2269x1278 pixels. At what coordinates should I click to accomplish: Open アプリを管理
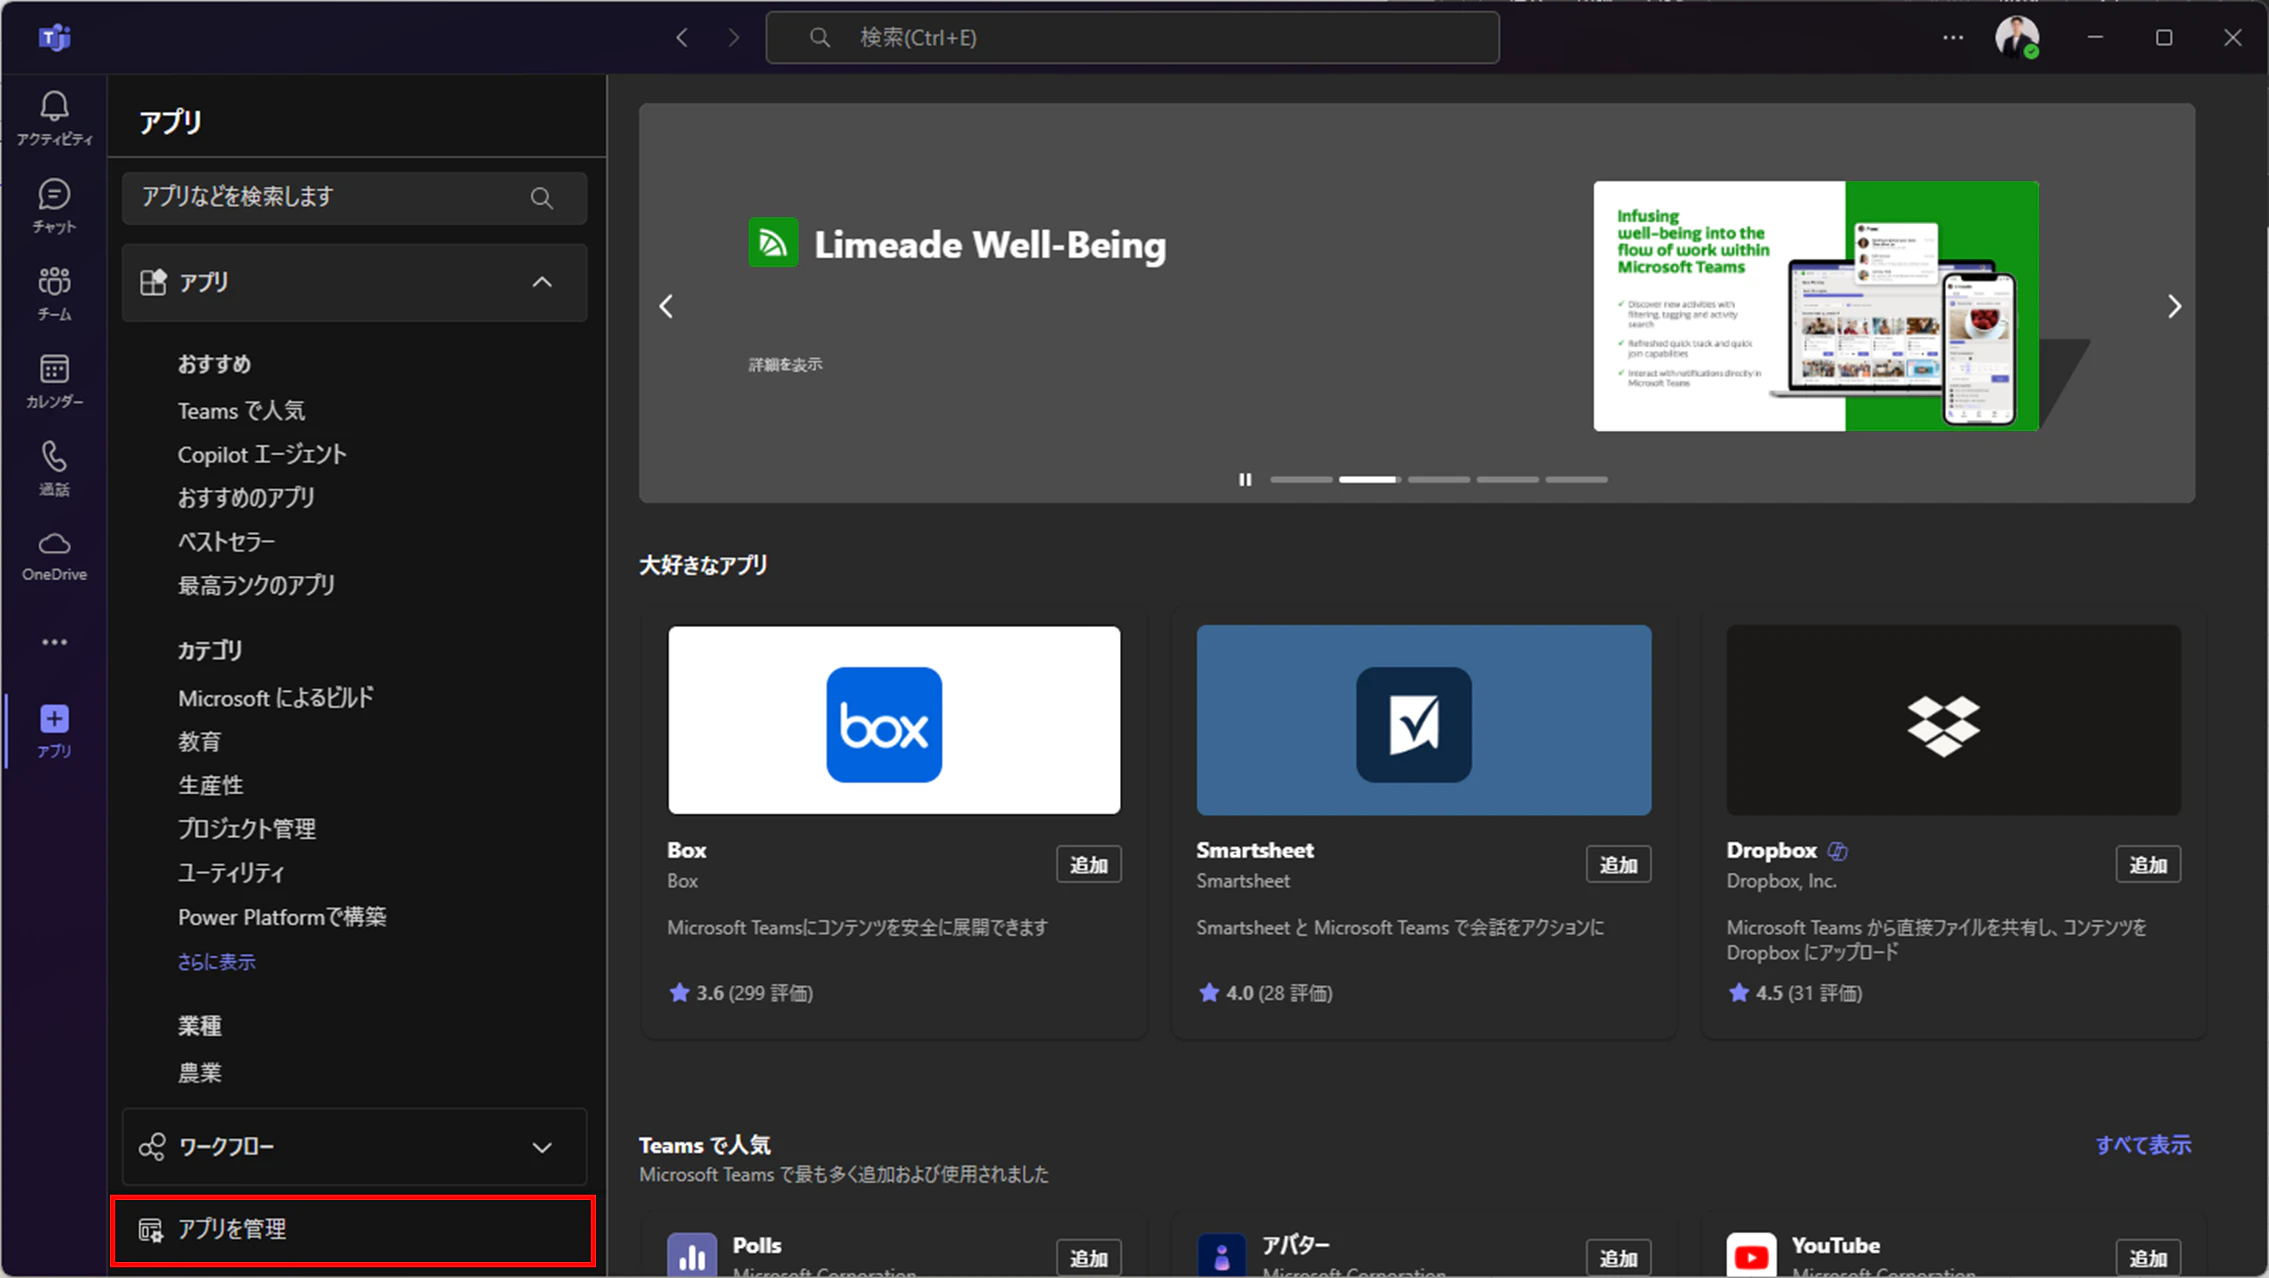tap(352, 1230)
